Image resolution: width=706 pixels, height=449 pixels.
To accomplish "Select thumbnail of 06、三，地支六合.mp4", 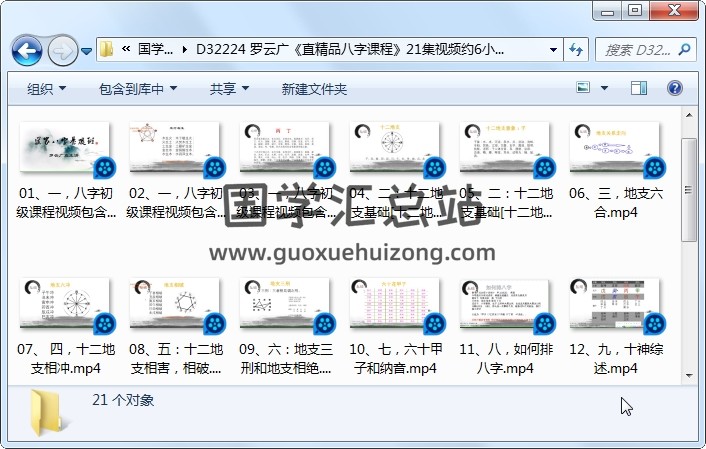I will (x=615, y=147).
